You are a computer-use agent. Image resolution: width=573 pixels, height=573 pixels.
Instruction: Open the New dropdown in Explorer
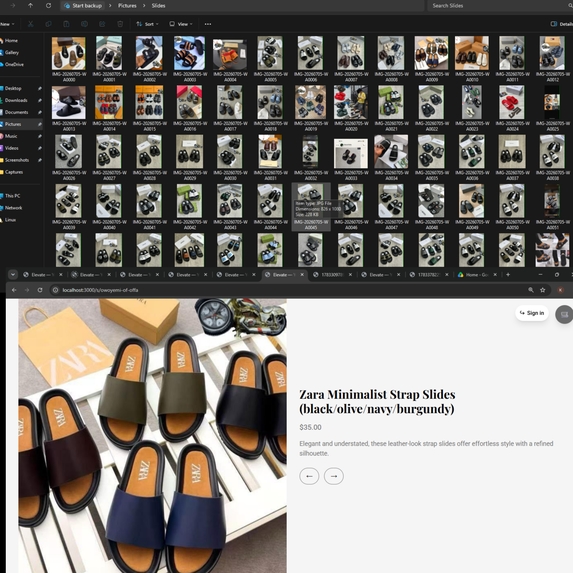(x=7, y=24)
